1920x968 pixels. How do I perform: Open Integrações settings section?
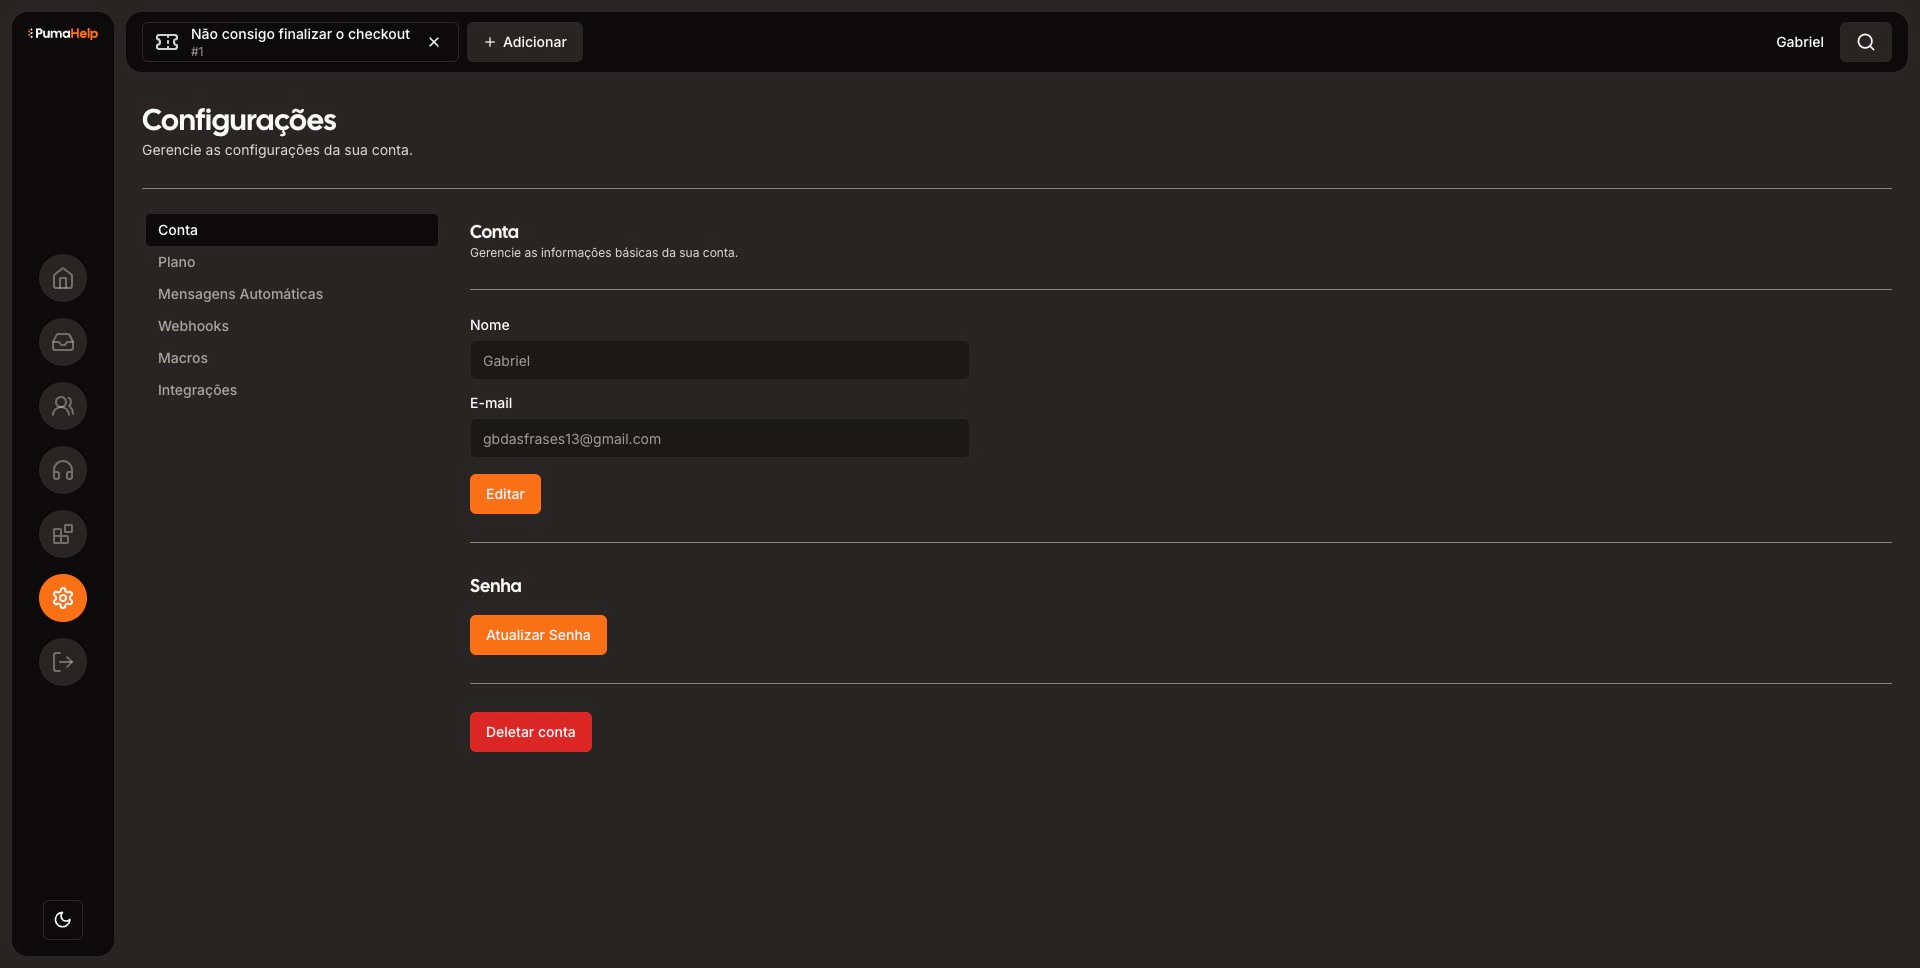(292, 390)
